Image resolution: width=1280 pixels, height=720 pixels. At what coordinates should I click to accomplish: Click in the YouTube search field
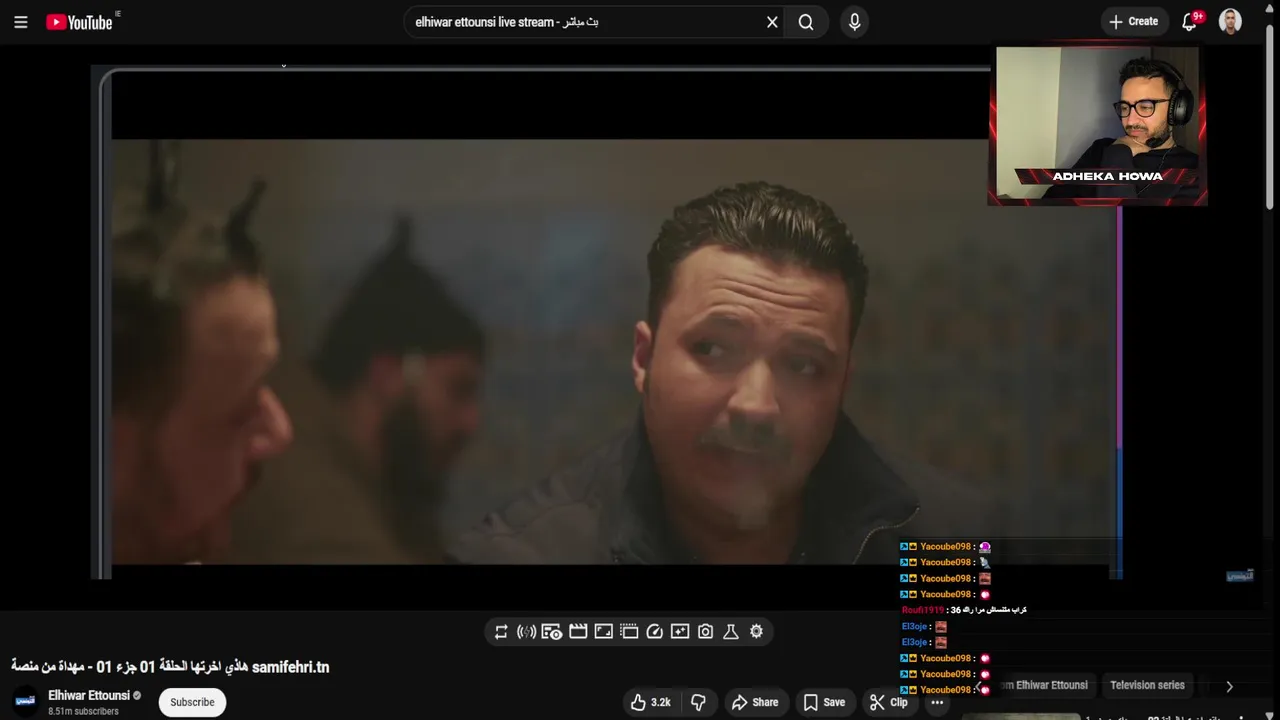[x=585, y=22]
